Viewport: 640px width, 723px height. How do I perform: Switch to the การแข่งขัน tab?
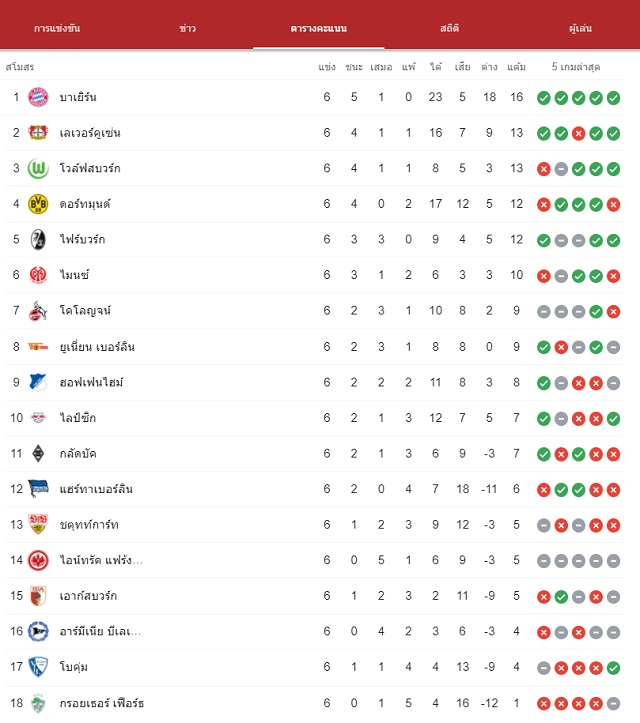coord(57,28)
